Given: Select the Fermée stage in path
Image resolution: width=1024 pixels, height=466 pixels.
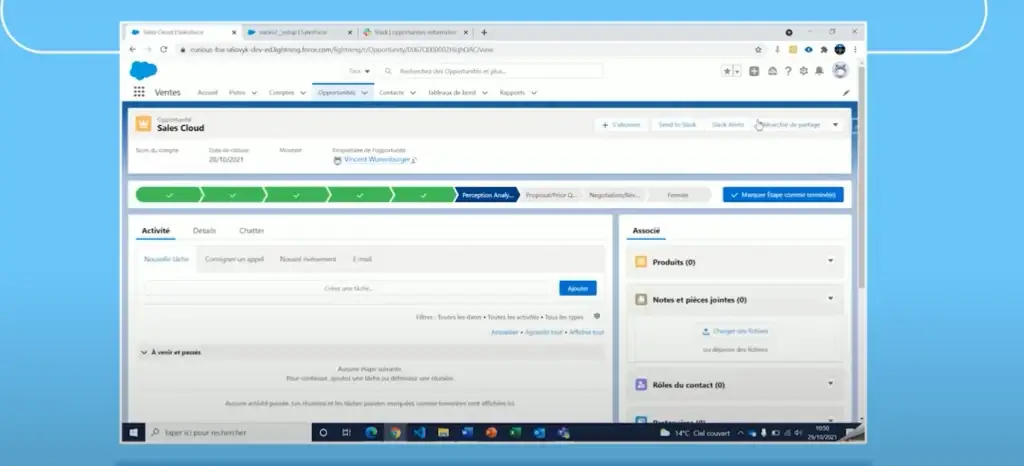Looking at the screenshot, I should click(x=678, y=194).
